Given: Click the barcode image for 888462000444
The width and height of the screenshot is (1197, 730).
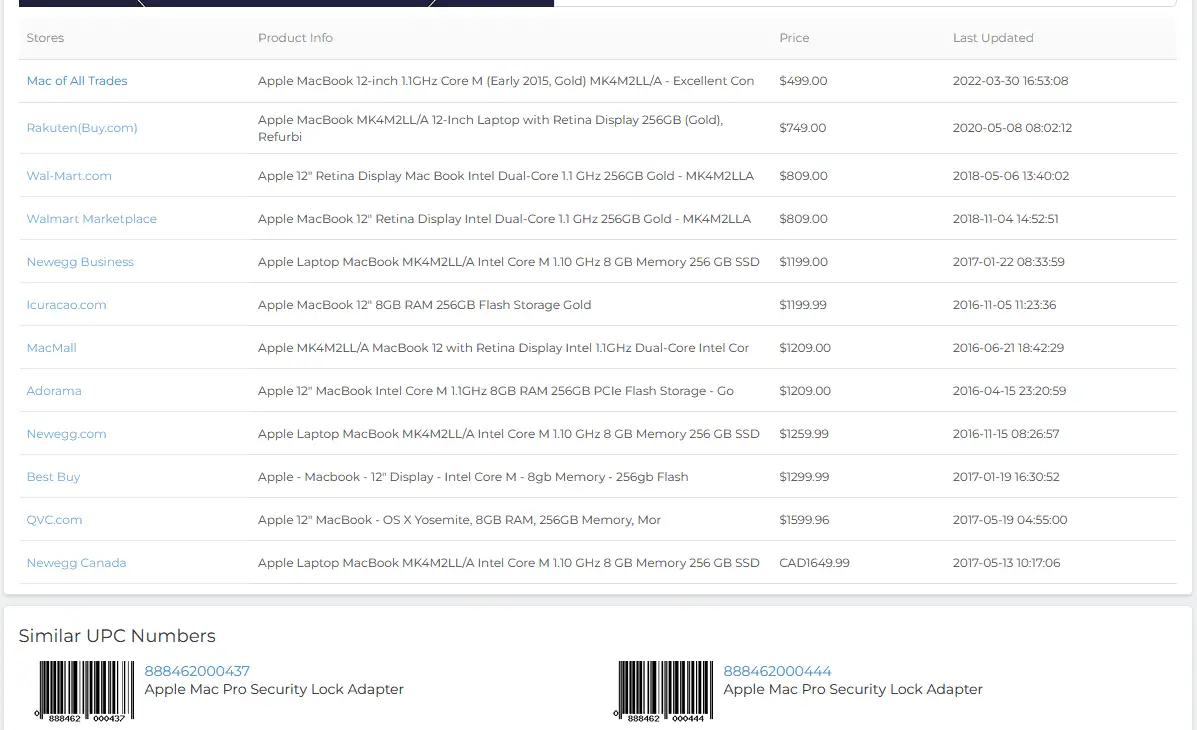Looking at the screenshot, I should 664,689.
